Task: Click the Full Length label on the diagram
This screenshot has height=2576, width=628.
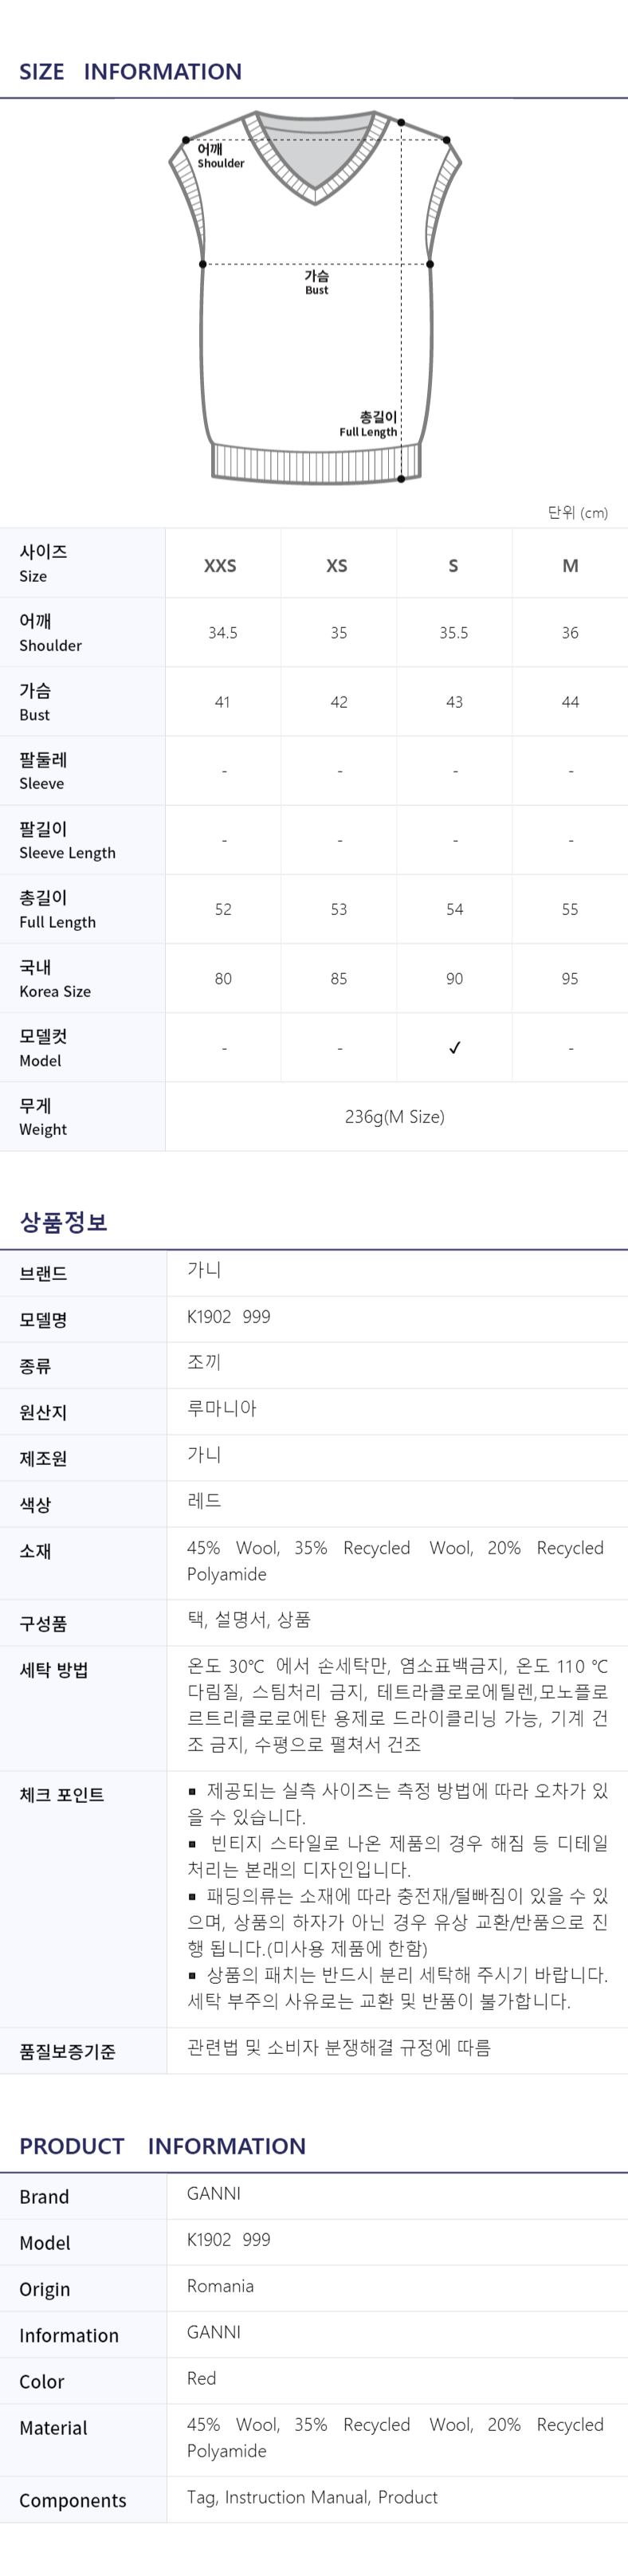Action: (x=368, y=424)
